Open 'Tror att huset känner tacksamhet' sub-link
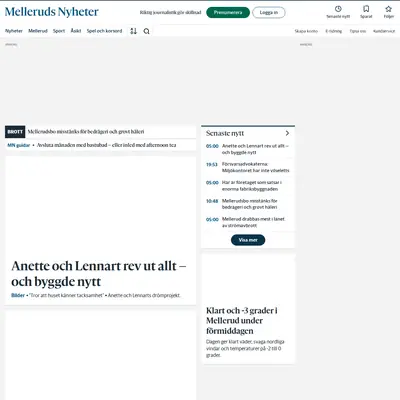The height and width of the screenshot is (400, 400). [66, 295]
